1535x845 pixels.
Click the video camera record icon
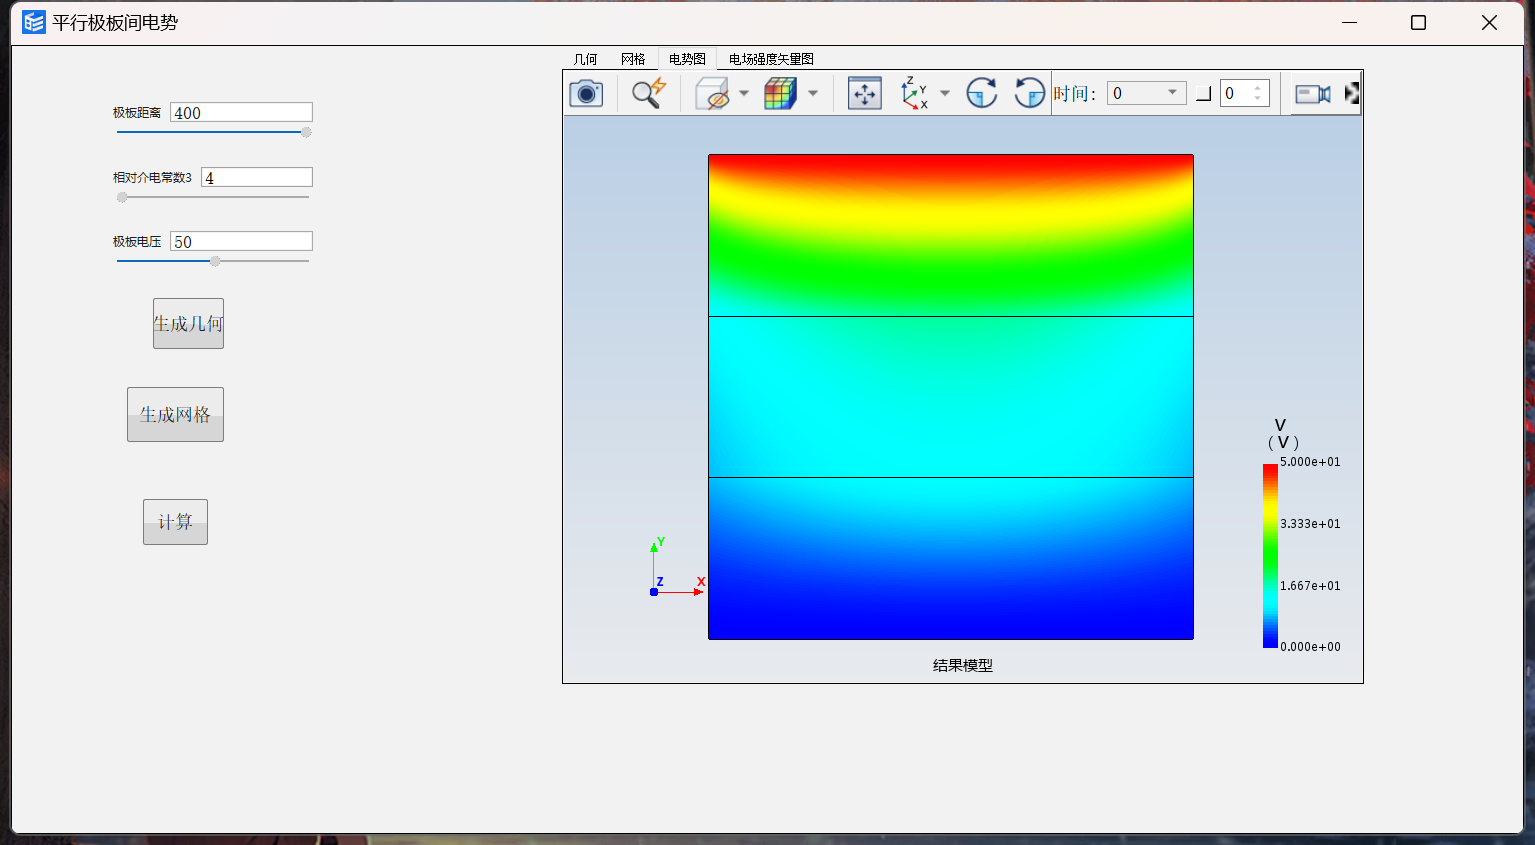(1313, 94)
